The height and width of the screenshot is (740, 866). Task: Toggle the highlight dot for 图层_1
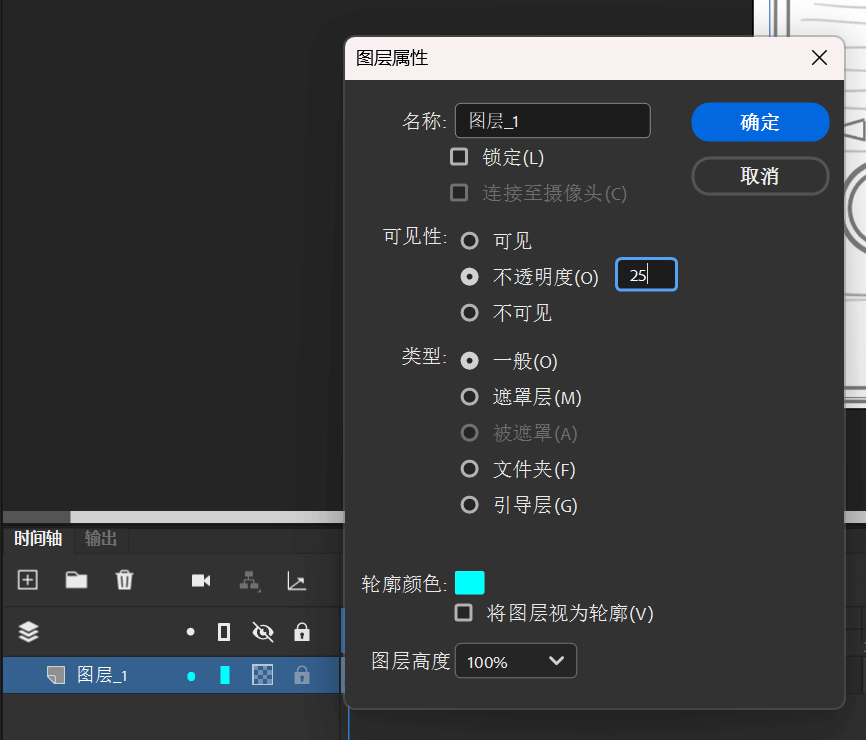coord(191,676)
